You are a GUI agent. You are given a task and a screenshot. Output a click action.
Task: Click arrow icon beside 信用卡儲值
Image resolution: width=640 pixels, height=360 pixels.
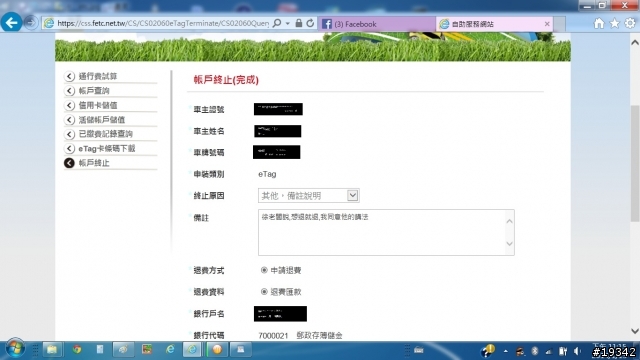click(69, 105)
